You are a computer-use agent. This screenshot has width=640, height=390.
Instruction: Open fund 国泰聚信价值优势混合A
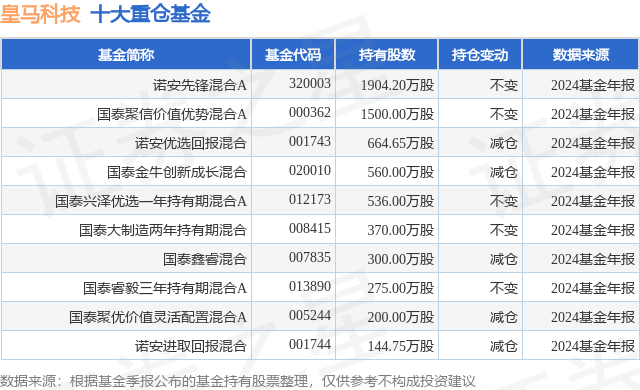tap(172, 114)
